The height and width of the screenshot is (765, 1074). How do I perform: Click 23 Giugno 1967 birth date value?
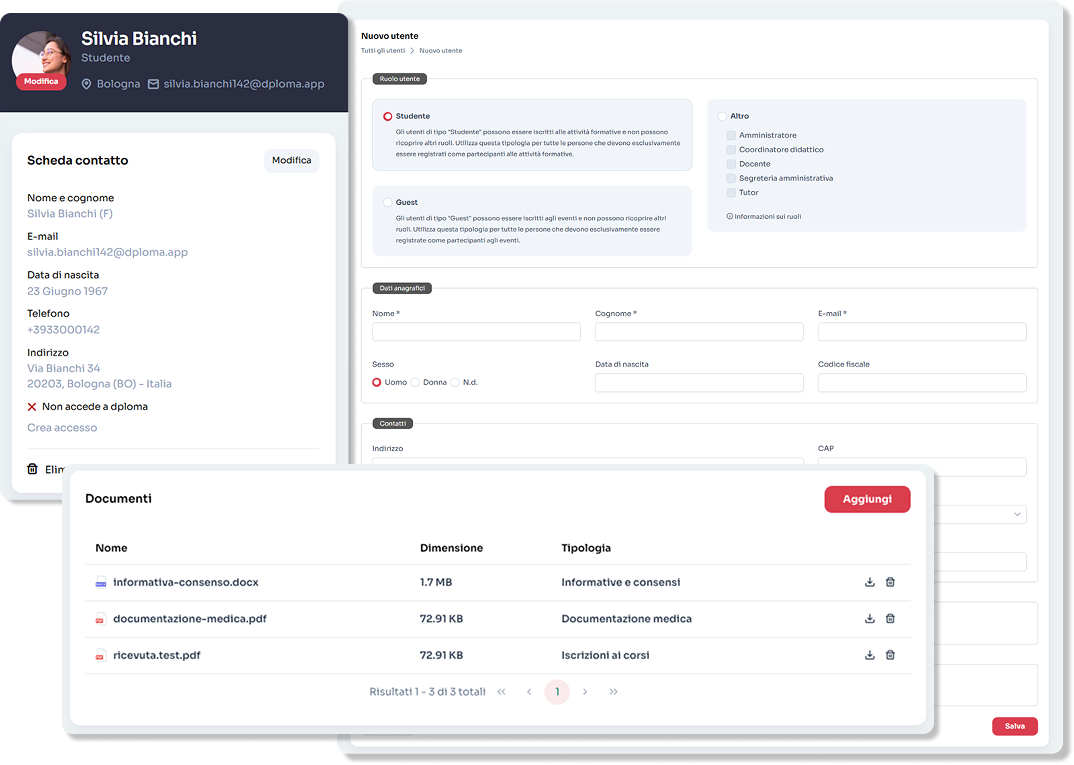[x=67, y=291]
